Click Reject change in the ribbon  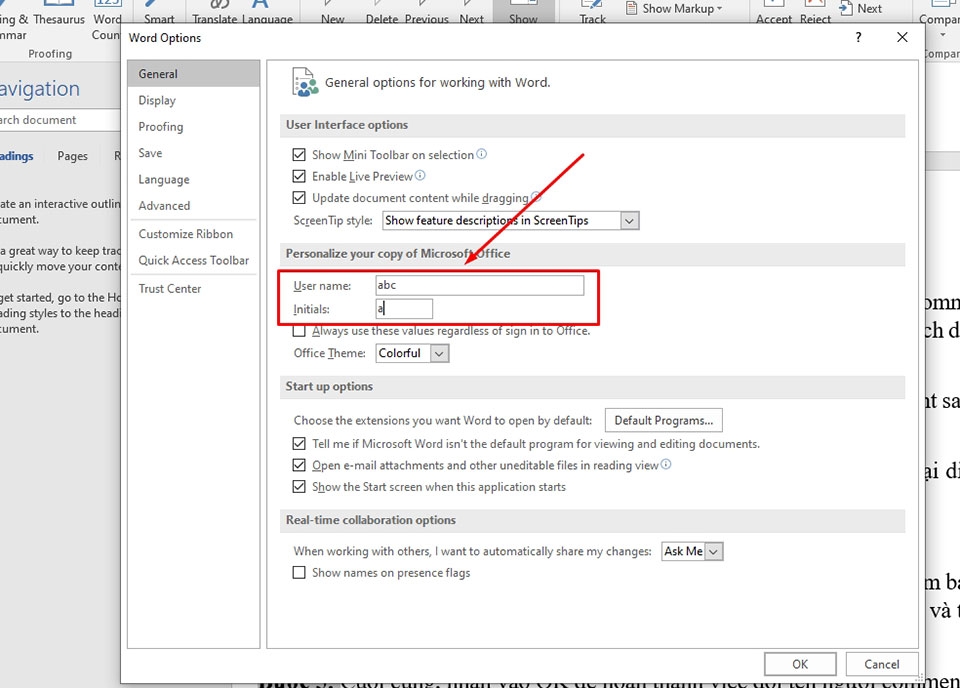(x=816, y=13)
